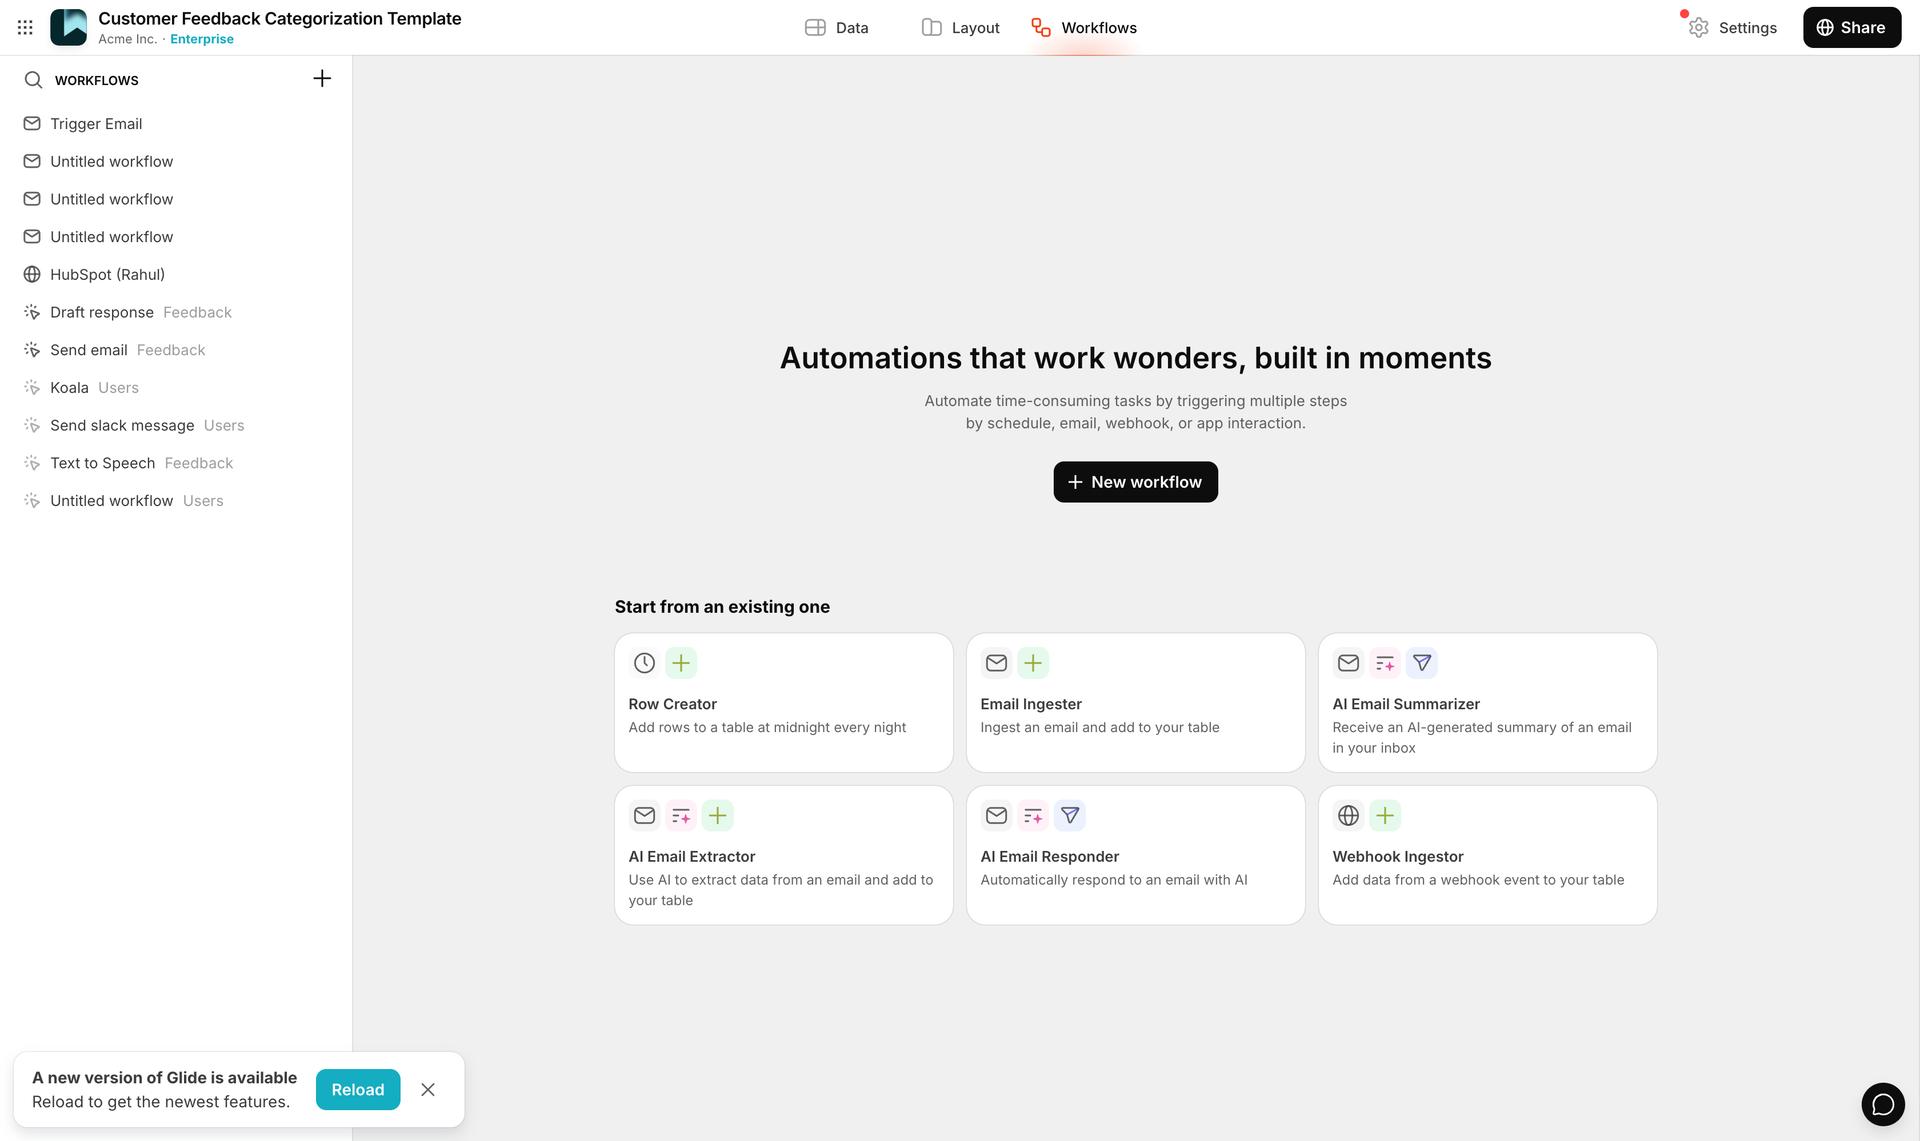Select the AI Email Summarizer template card
Image resolution: width=1920 pixels, height=1141 pixels.
click(1486, 703)
